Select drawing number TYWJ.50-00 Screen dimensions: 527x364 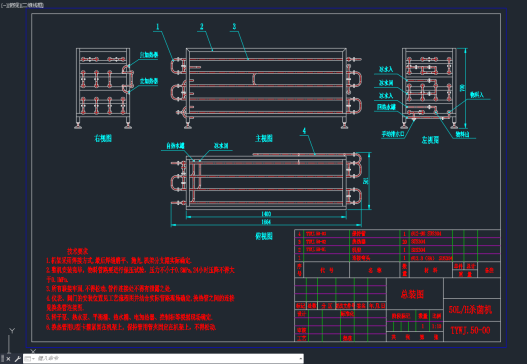pyautogui.click(x=470, y=330)
